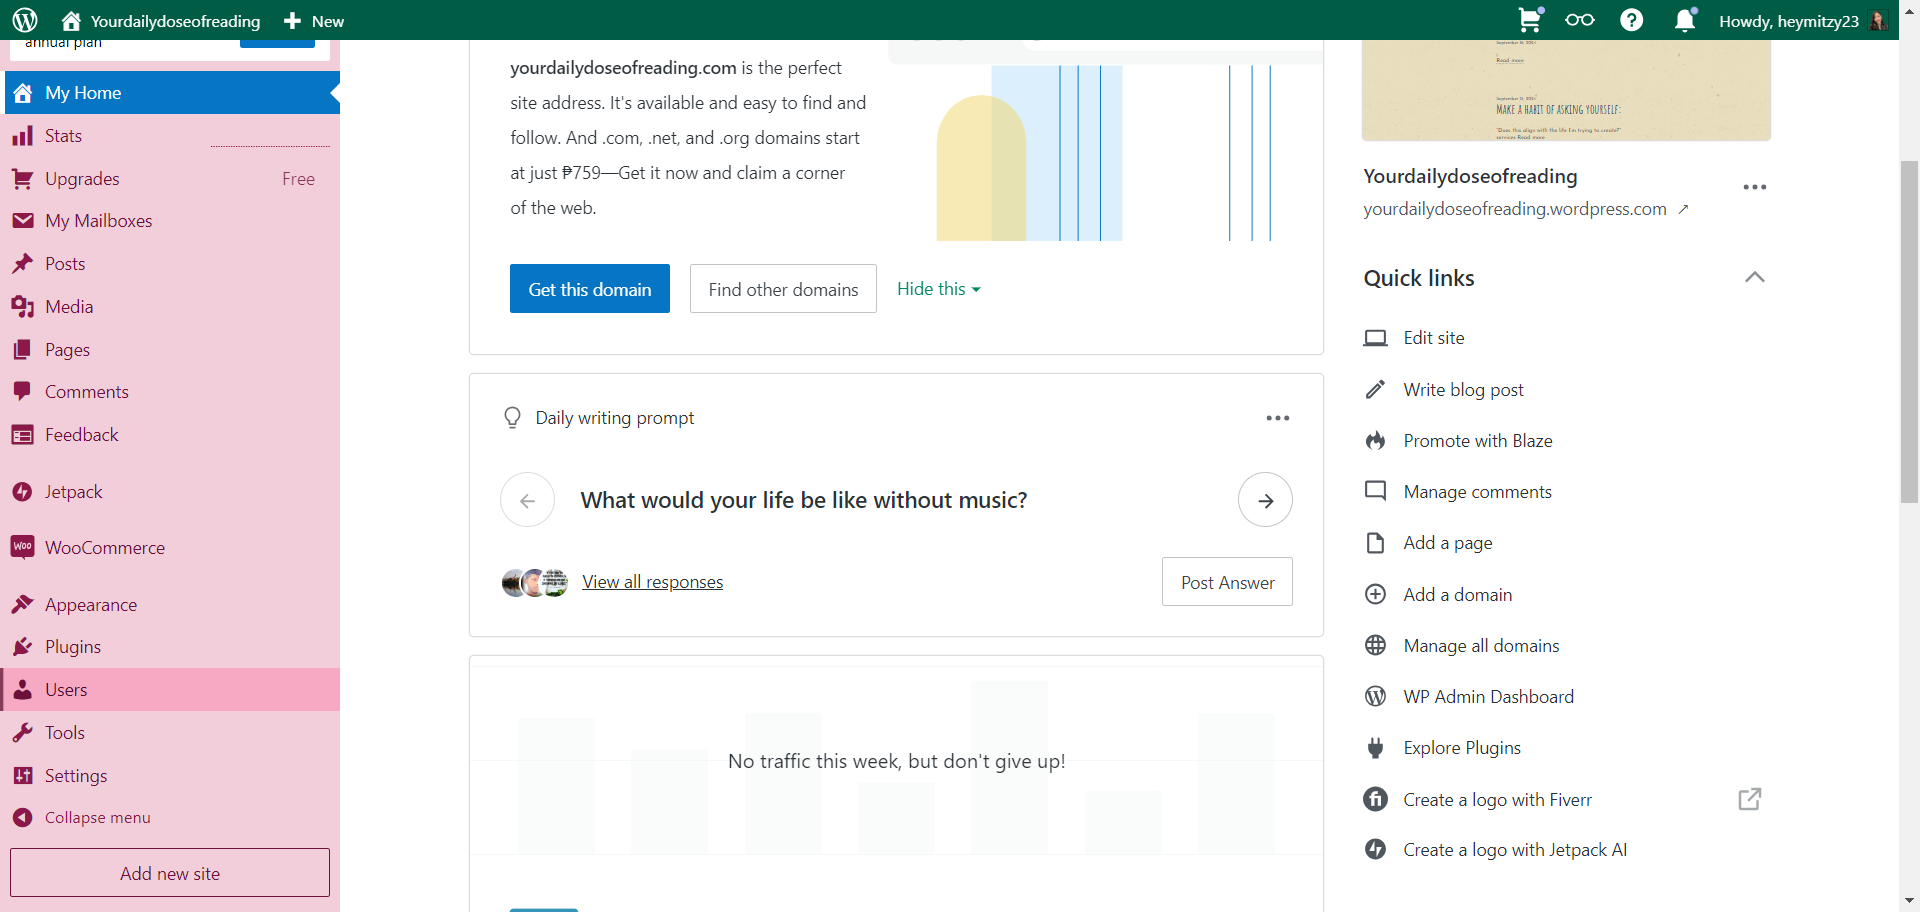This screenshot has width=1920, height=912.
Task: Open the Reader glasses icon
Action: [1580, 20]
